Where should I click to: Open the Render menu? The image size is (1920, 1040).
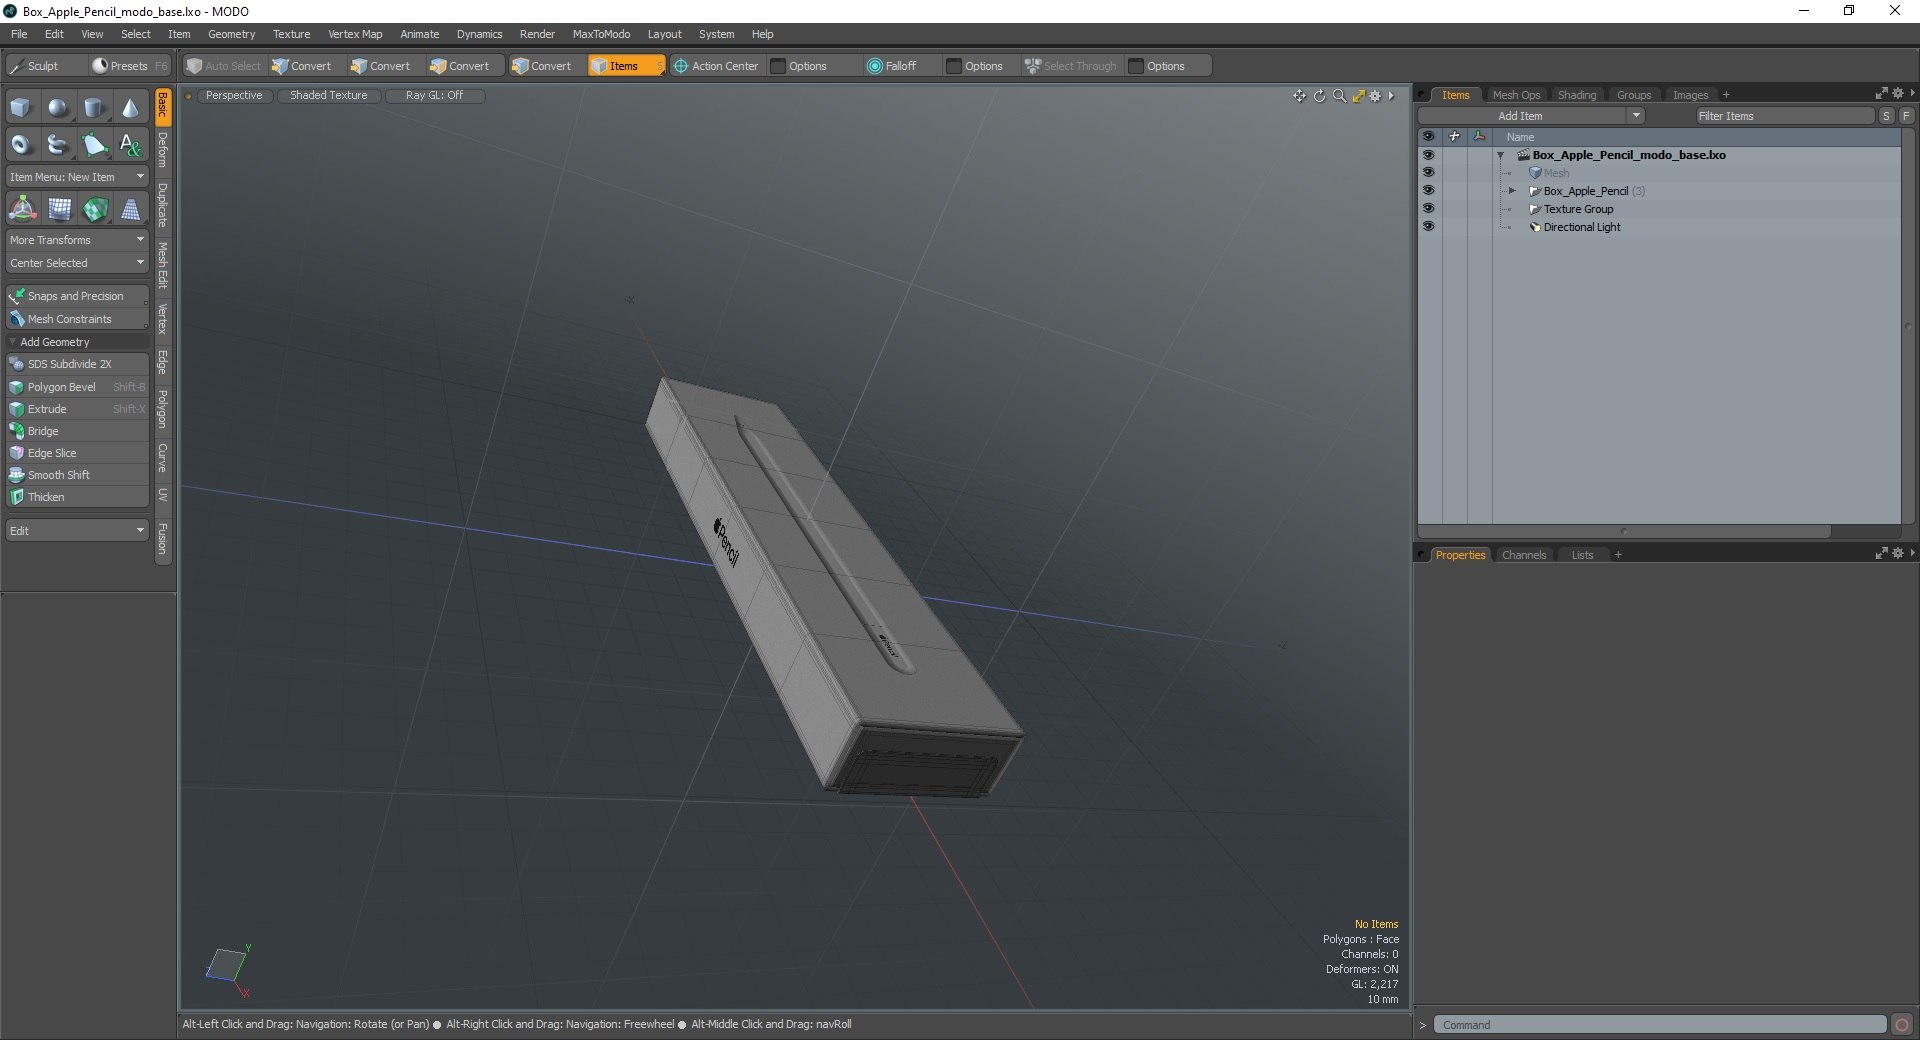[x=537, y=34]
